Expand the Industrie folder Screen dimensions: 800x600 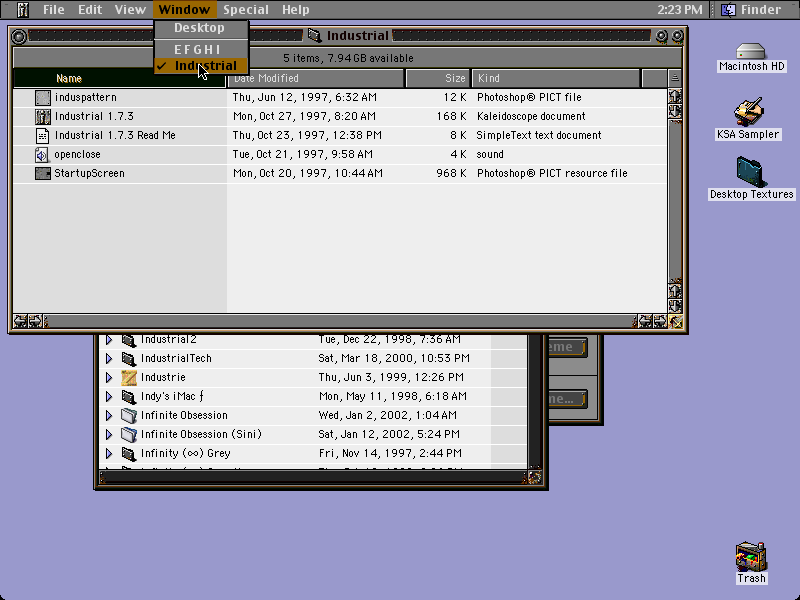[109, 378]
